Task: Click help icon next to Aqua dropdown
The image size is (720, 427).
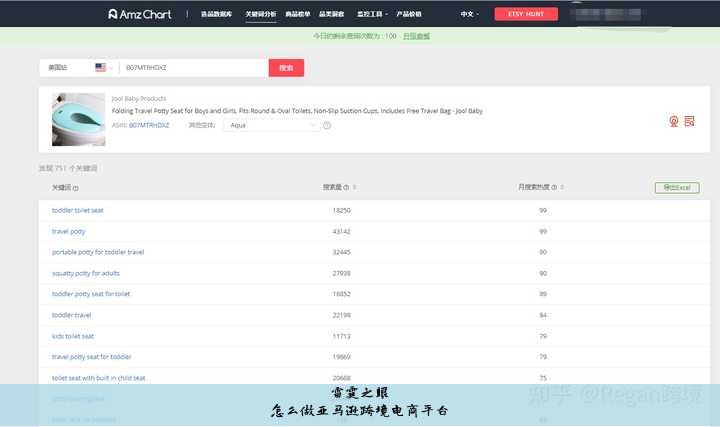Action: click(x=327, y=126)
